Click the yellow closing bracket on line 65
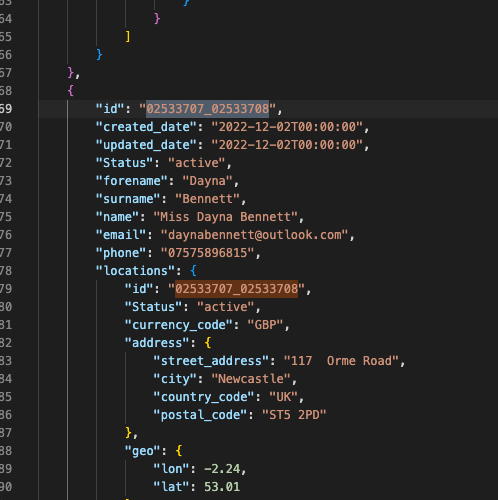Viewport: 498px width, 500px height. pyautogui.click(x=128, y=37)
